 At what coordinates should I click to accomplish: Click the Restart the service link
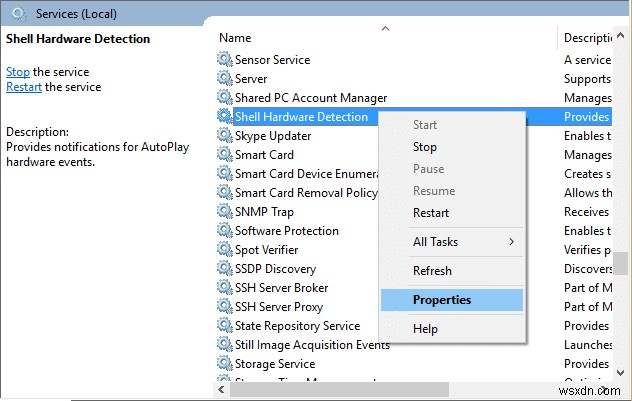(x=24, y=87)
